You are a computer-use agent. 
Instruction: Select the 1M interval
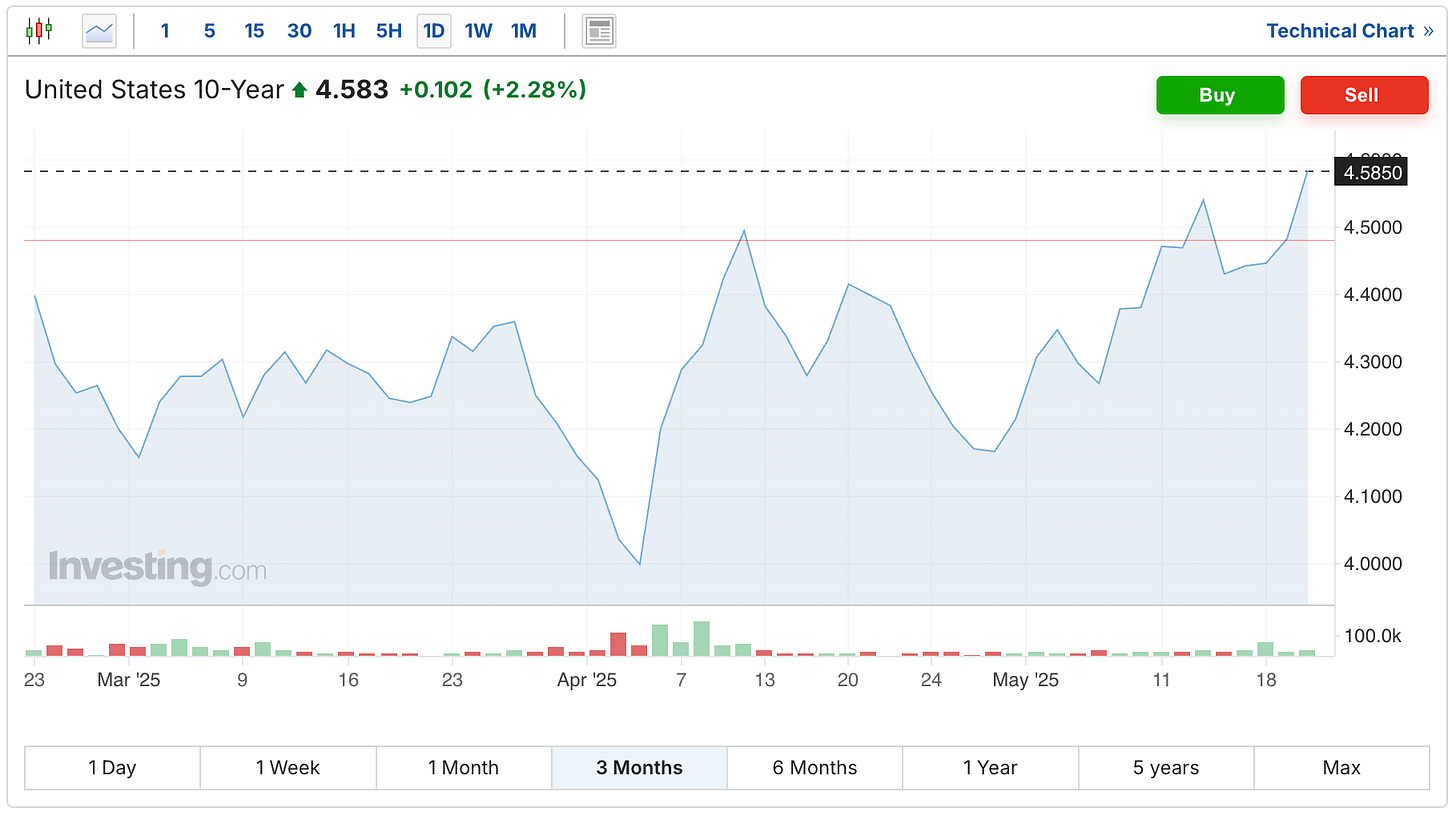click(524, 31)
